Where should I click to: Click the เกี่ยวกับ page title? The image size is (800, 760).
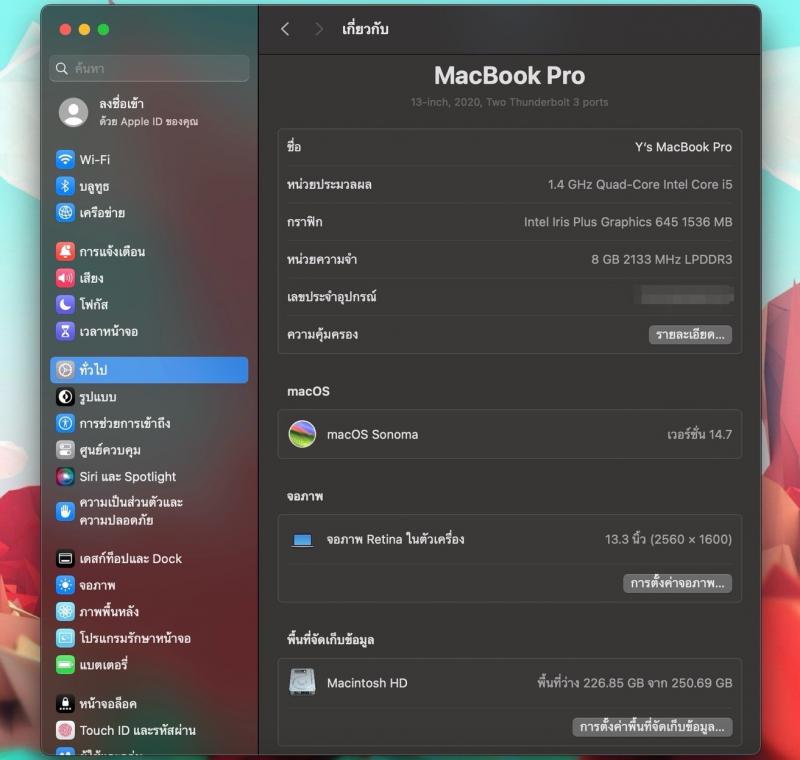click(x=365, y=29)
